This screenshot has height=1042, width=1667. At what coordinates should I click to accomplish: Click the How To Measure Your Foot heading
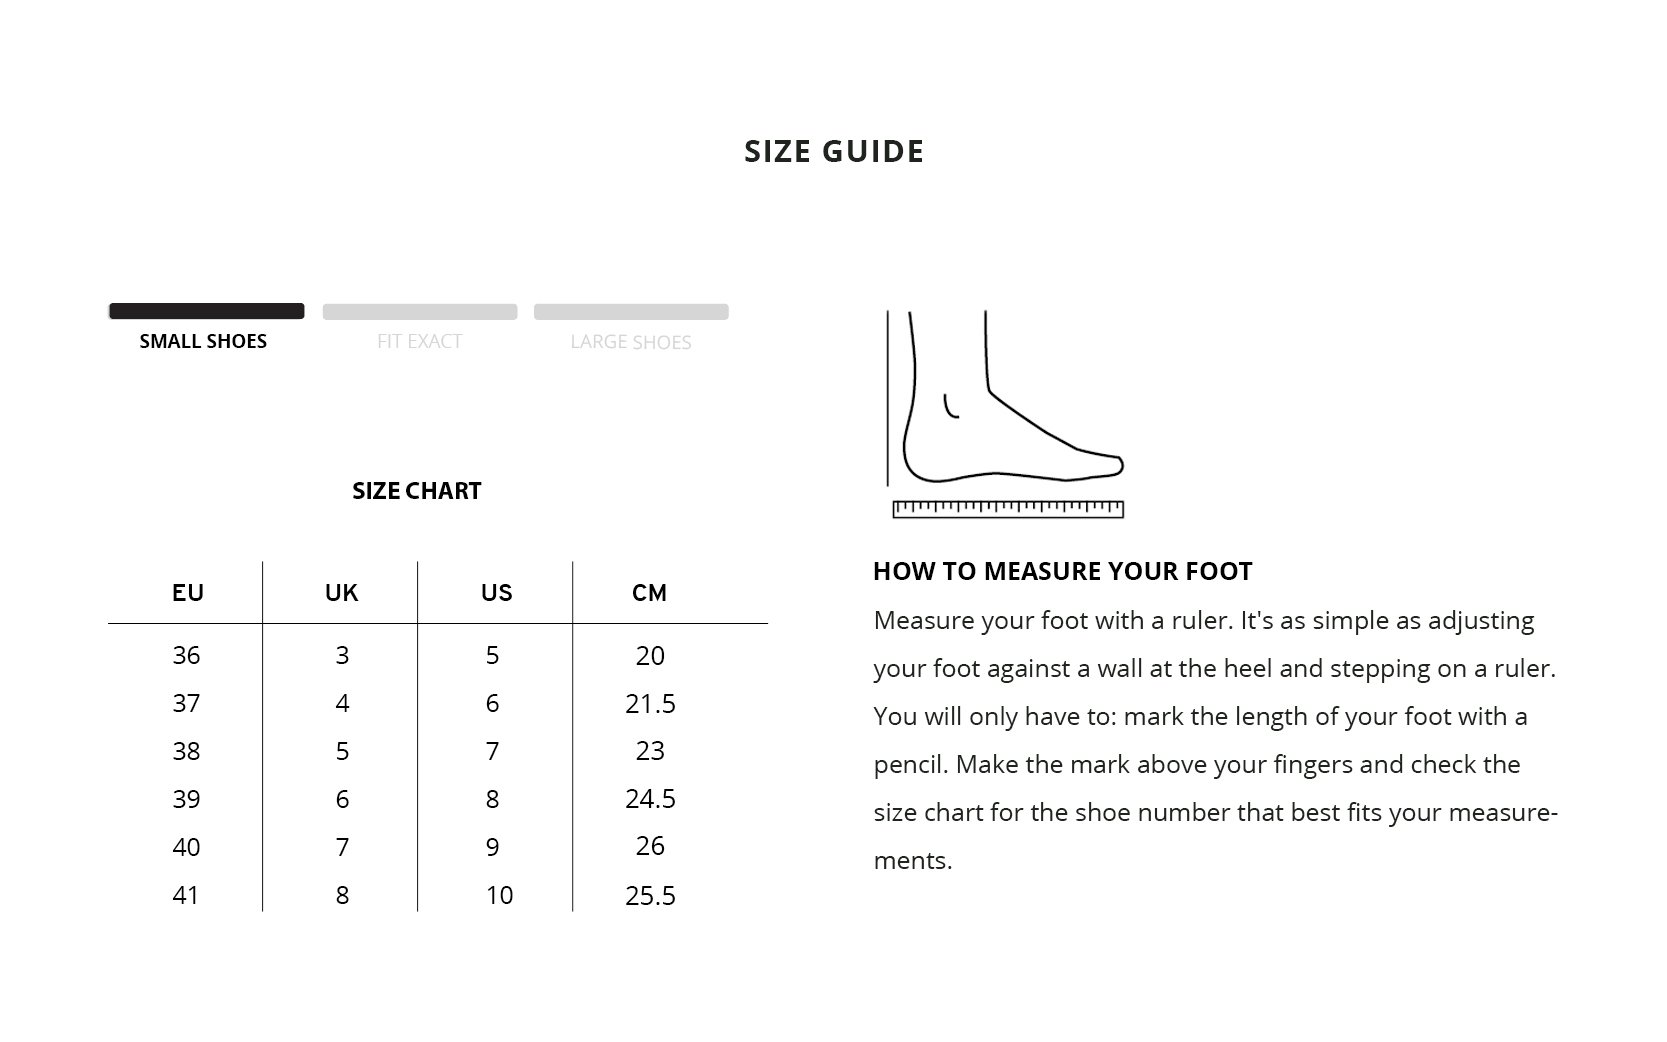1062,571
